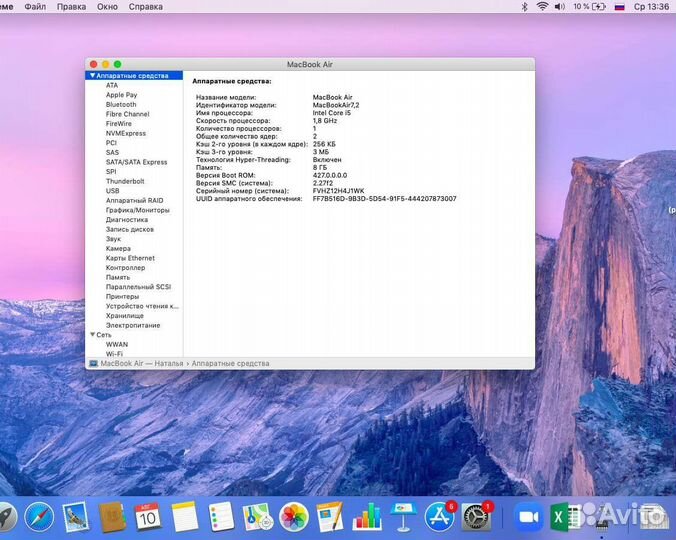Image resolution: width=676 pixels, height=540 pixels.
Task: Open Calendar icon showing 10
Action: click(148, 517)
